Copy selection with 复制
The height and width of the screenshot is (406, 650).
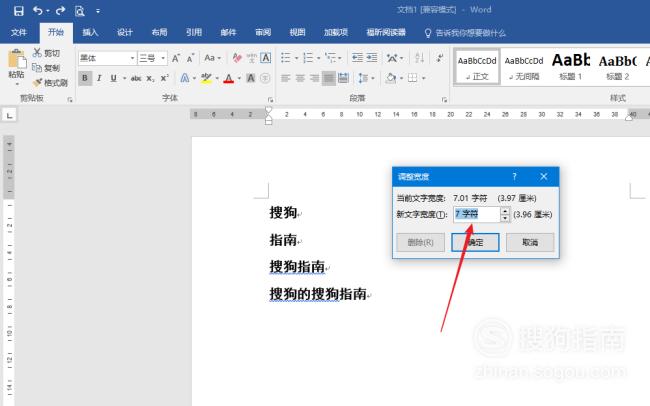coord(46,68)
